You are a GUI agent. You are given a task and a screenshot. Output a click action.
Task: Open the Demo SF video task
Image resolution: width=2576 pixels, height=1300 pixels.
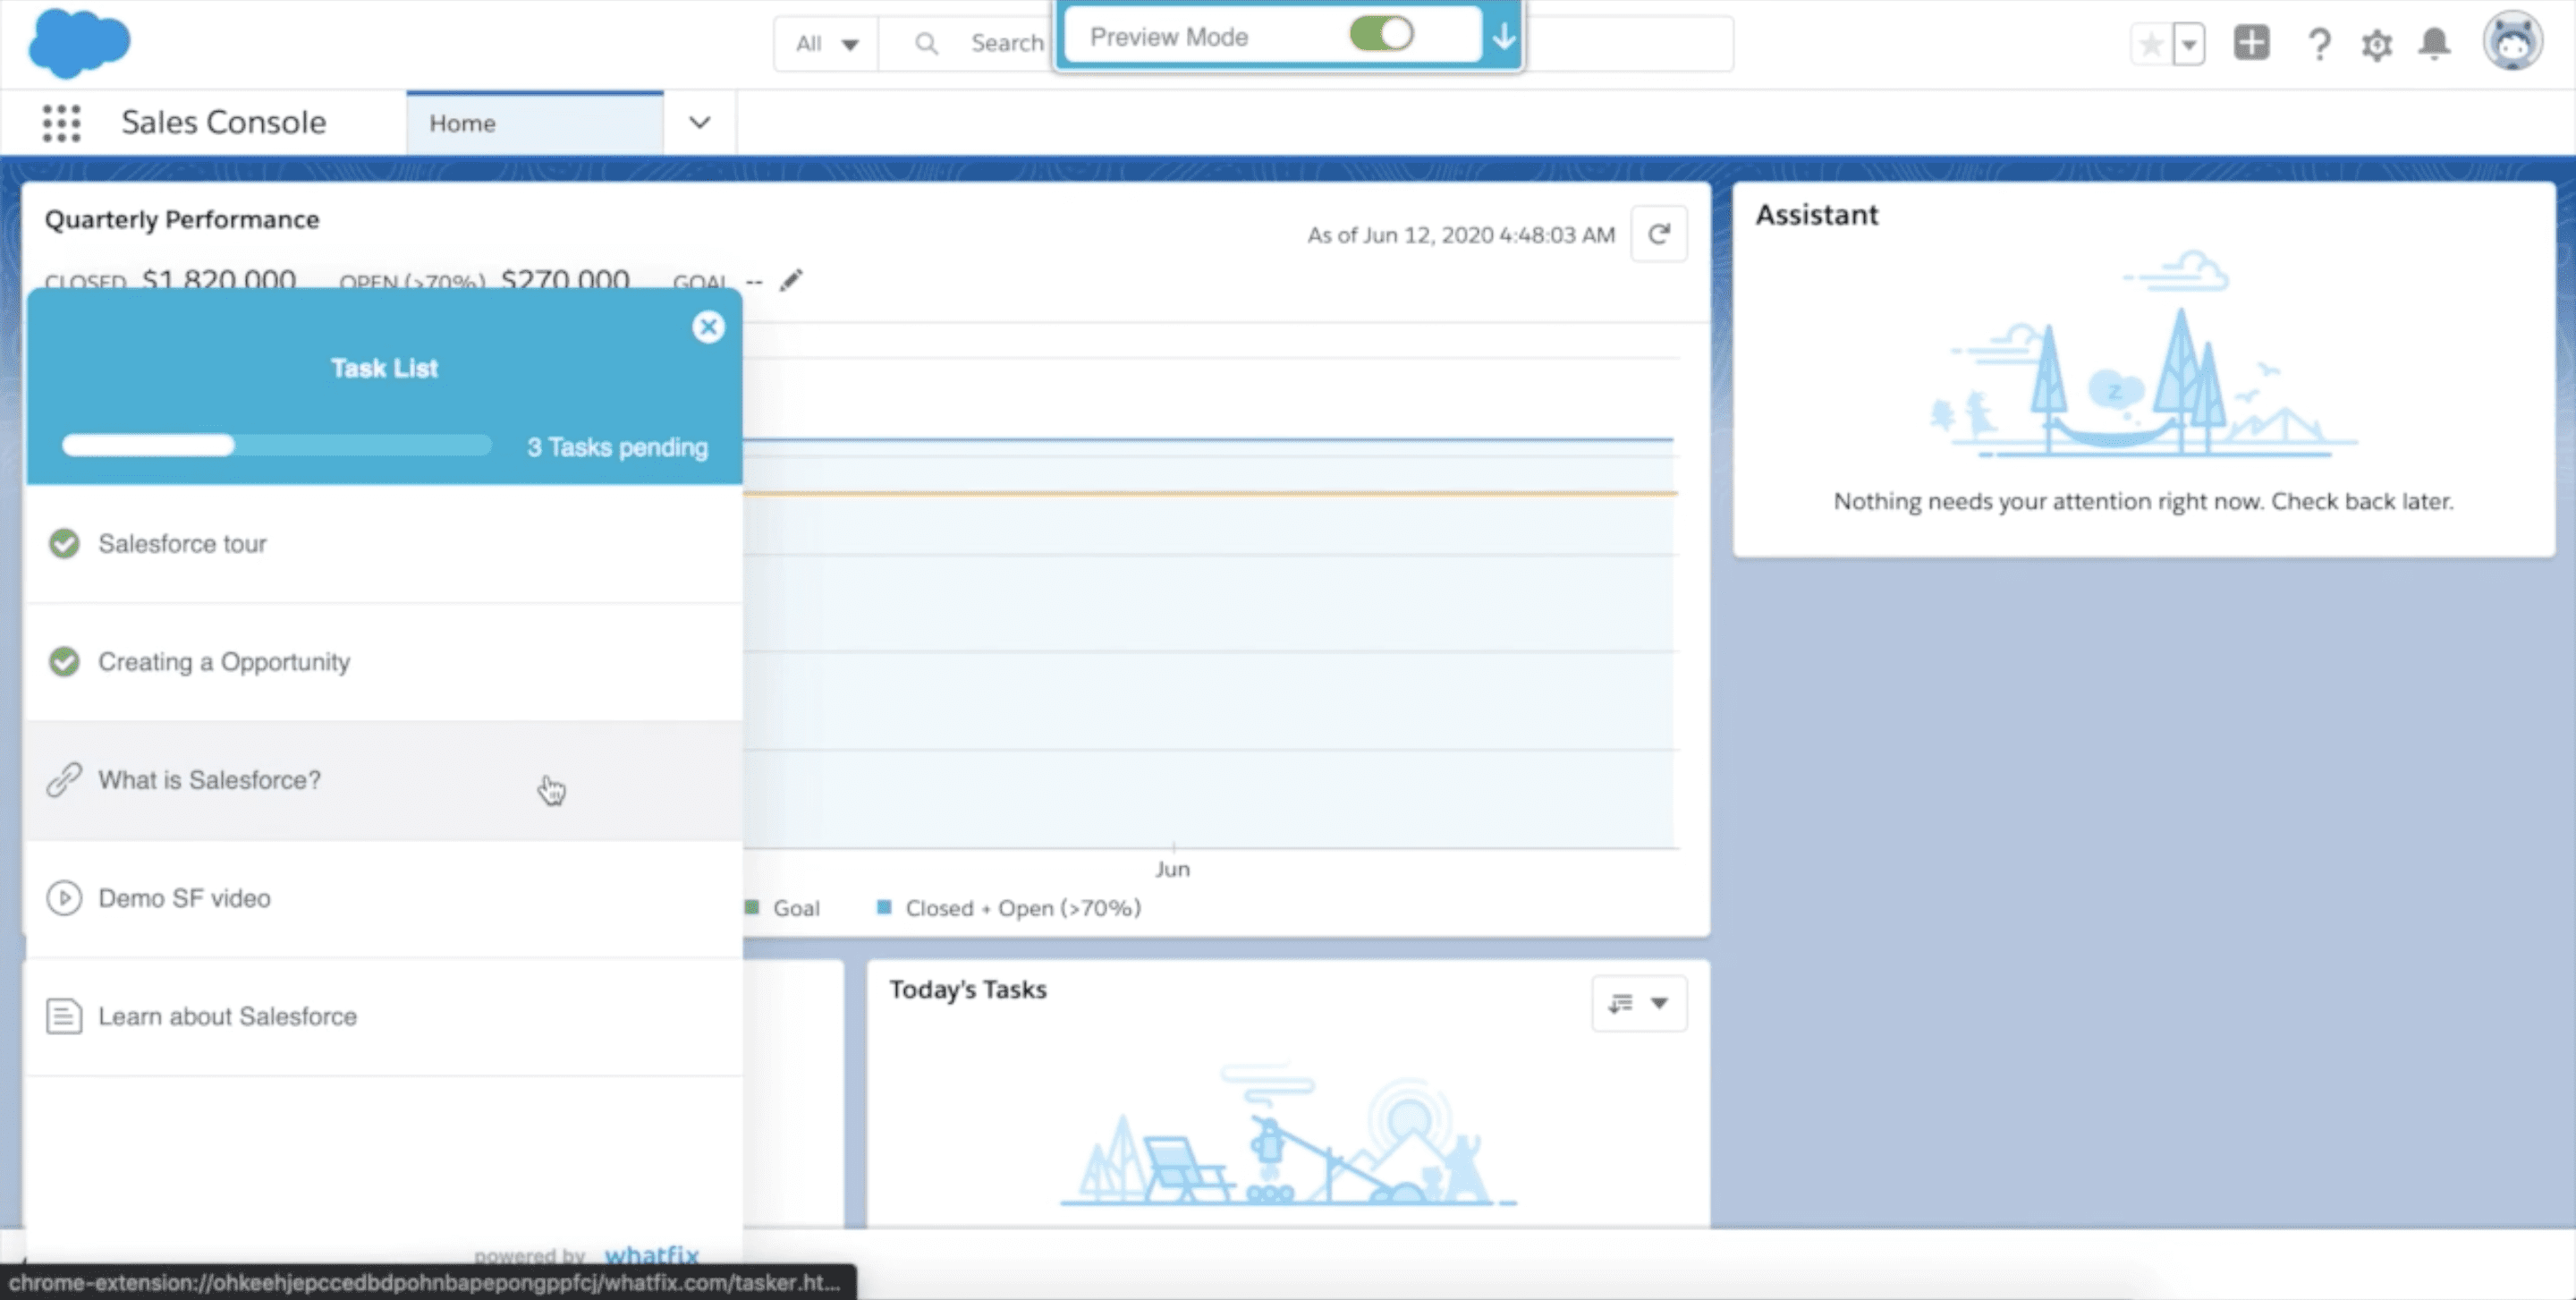point(384,898)
